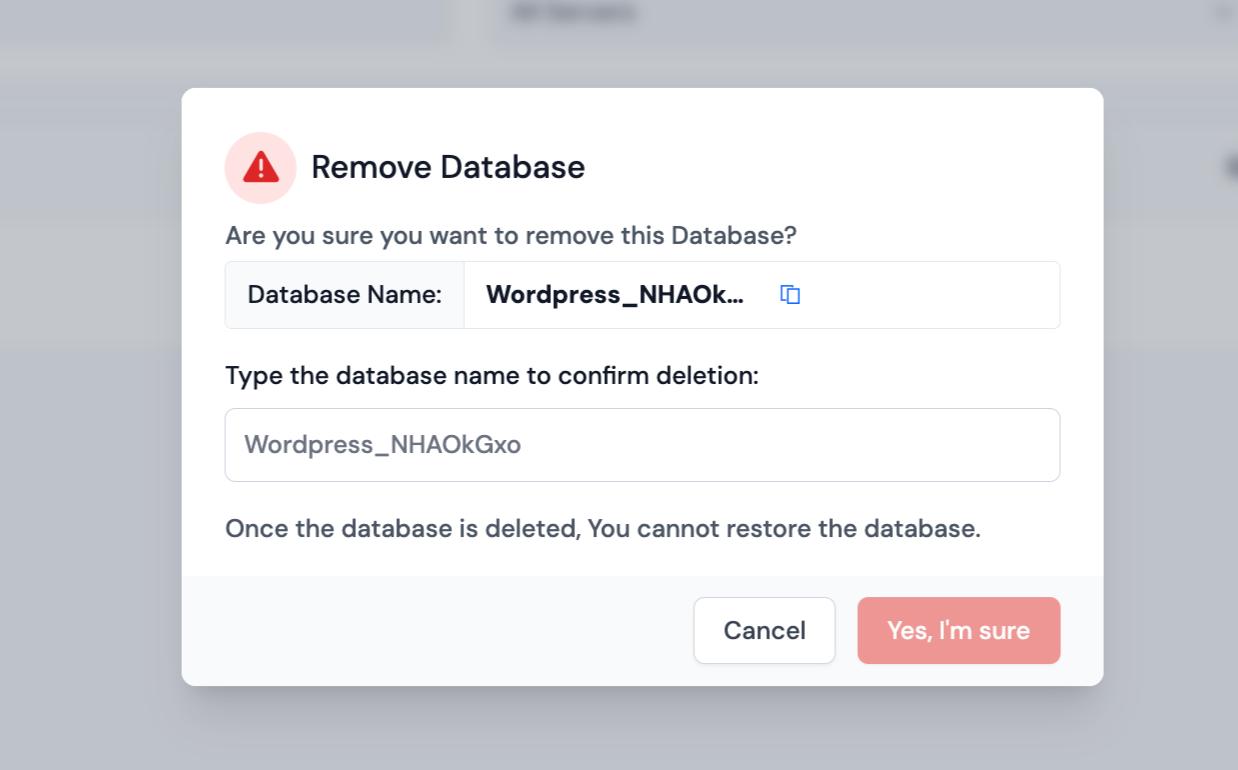Viewport: 1238px width, 770px height.
Task: Select the bold database name Wordpress_NHAOk…
Action: coord(615,294)
